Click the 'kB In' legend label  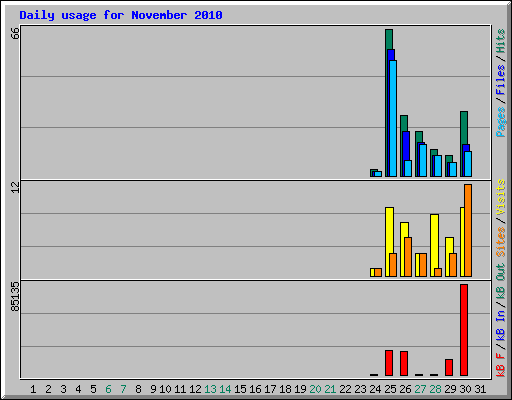tap(500, 325)
